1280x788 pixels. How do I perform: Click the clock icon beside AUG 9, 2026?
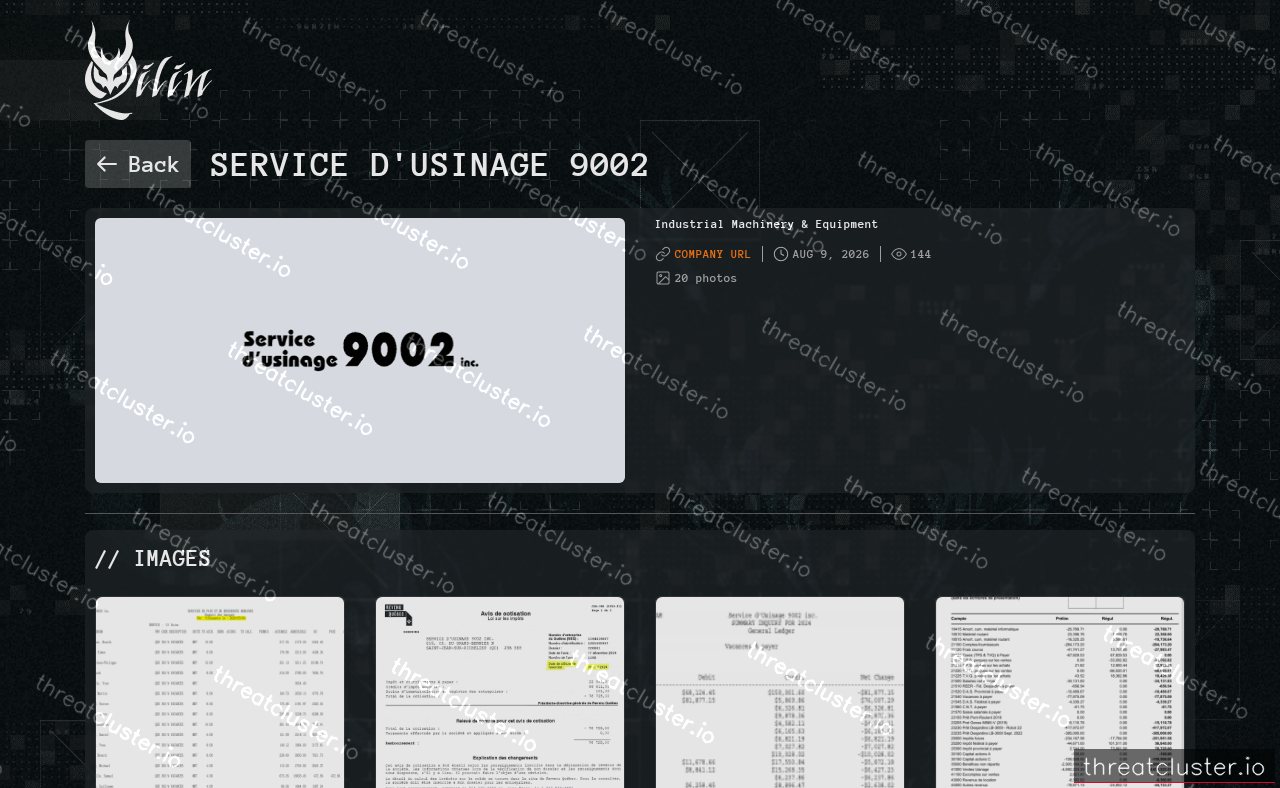click(781, 254)
